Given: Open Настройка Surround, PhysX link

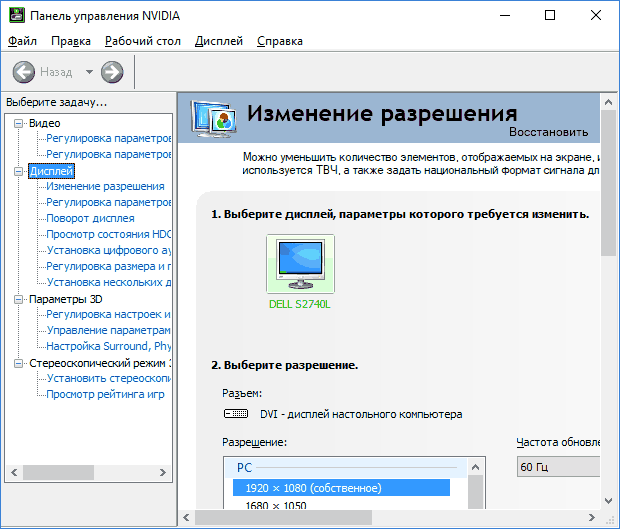Looking at the screenshot, I should pos(109,346).
